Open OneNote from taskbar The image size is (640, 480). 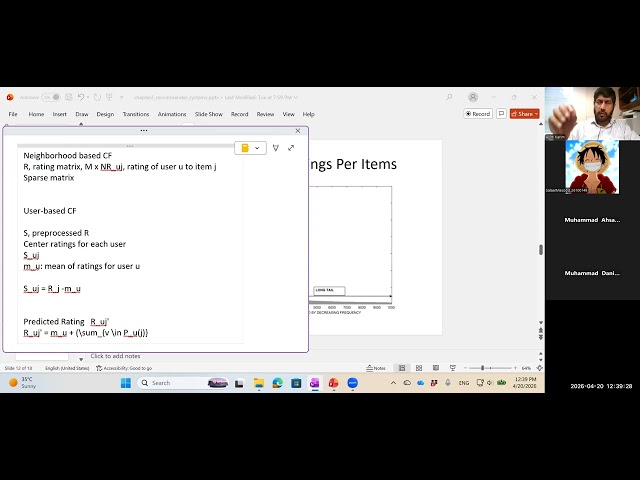(x=315, y=383)
